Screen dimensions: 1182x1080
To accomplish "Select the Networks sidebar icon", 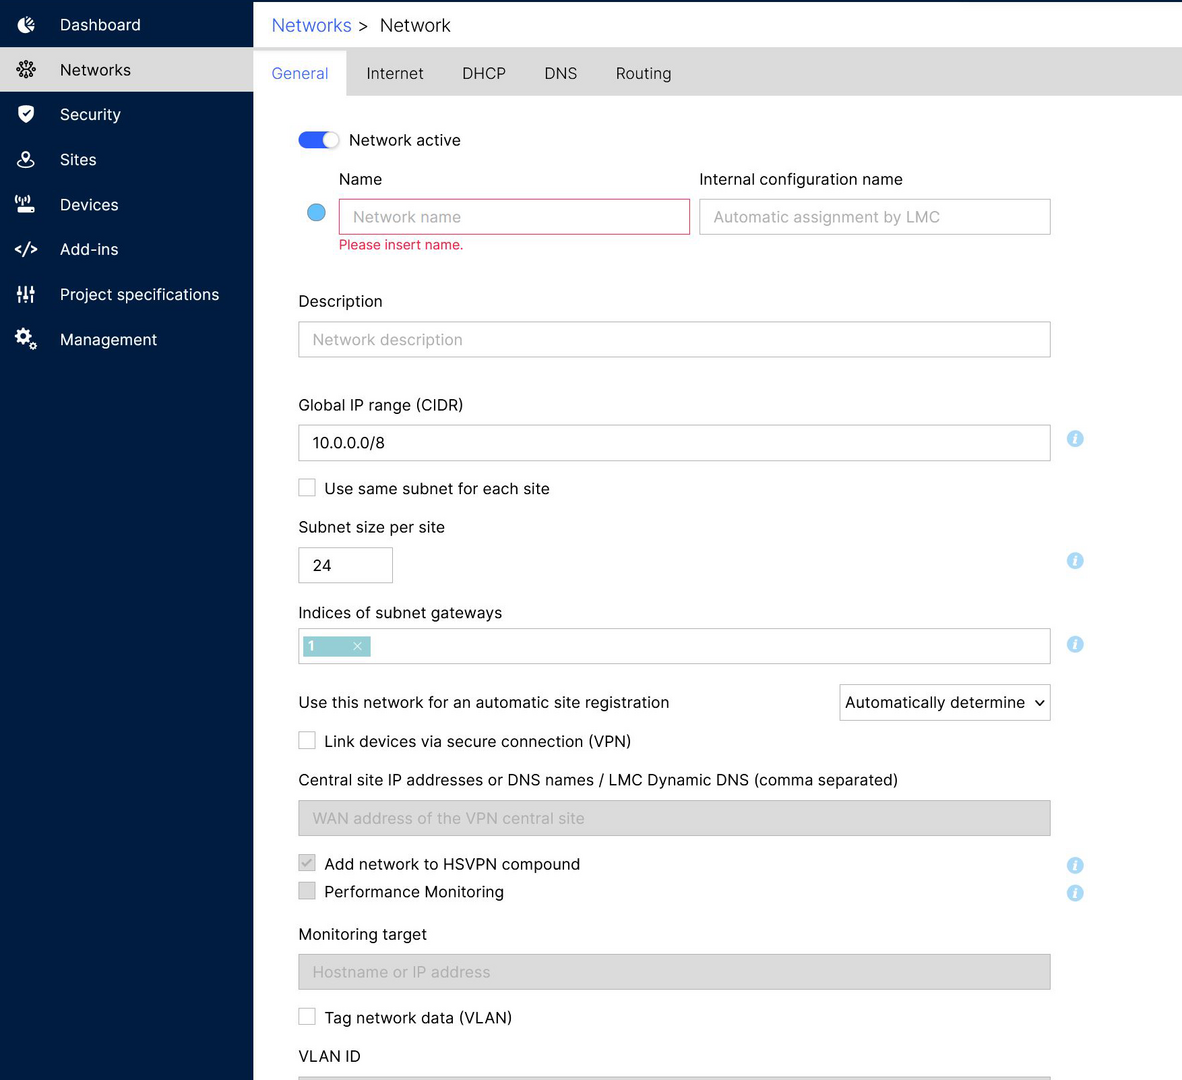I will coord(26,69).
